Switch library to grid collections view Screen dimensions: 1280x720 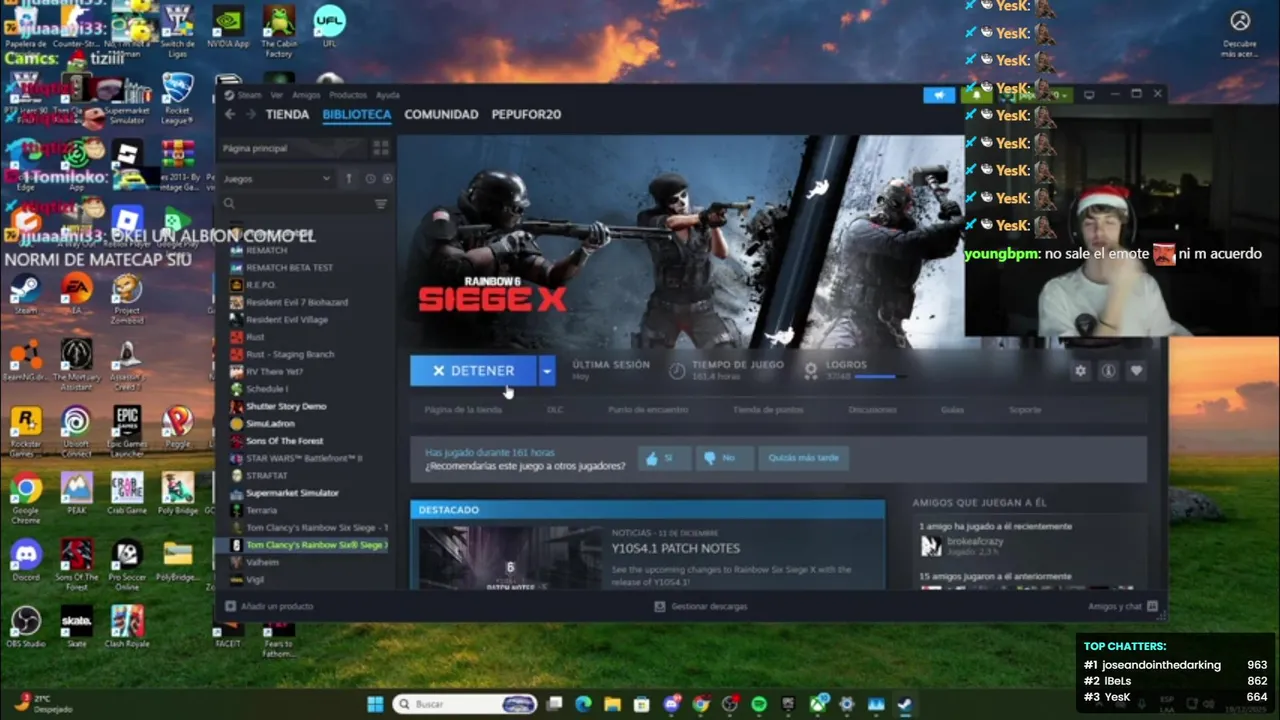[381, 148]
